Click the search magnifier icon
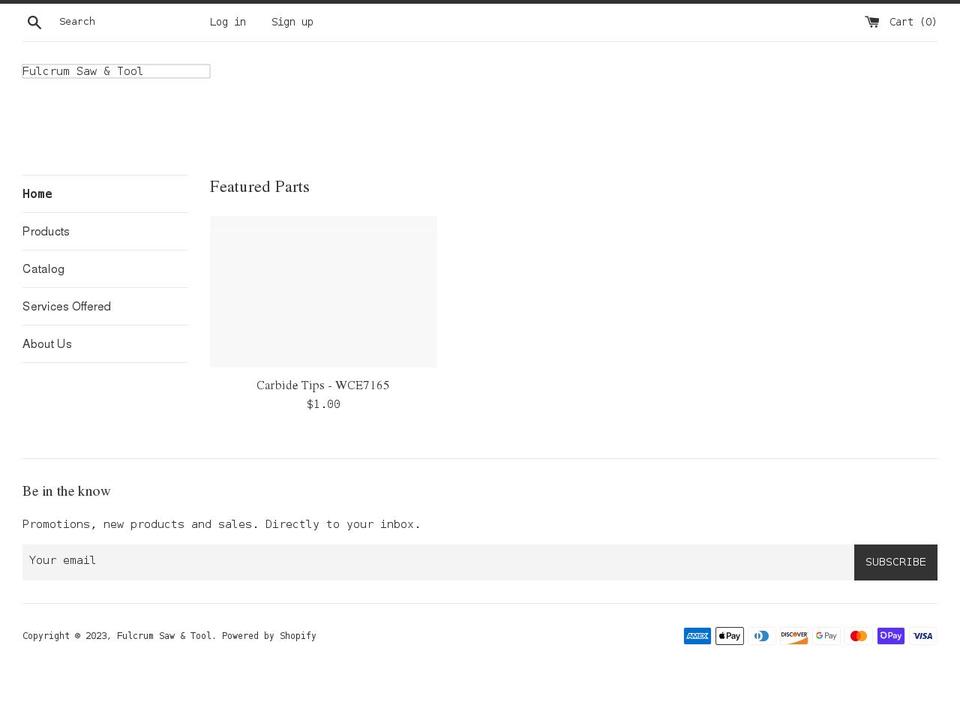 pyautogui.click(x=34, y=21)
